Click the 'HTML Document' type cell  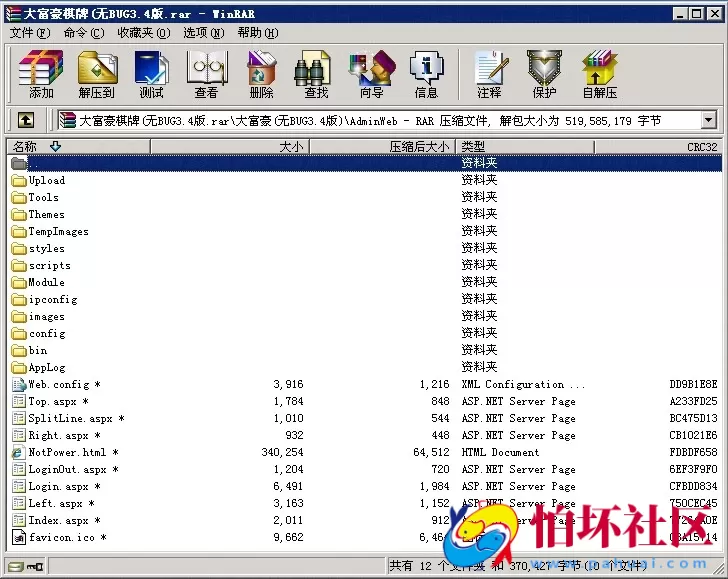click(x=500, y=452)
